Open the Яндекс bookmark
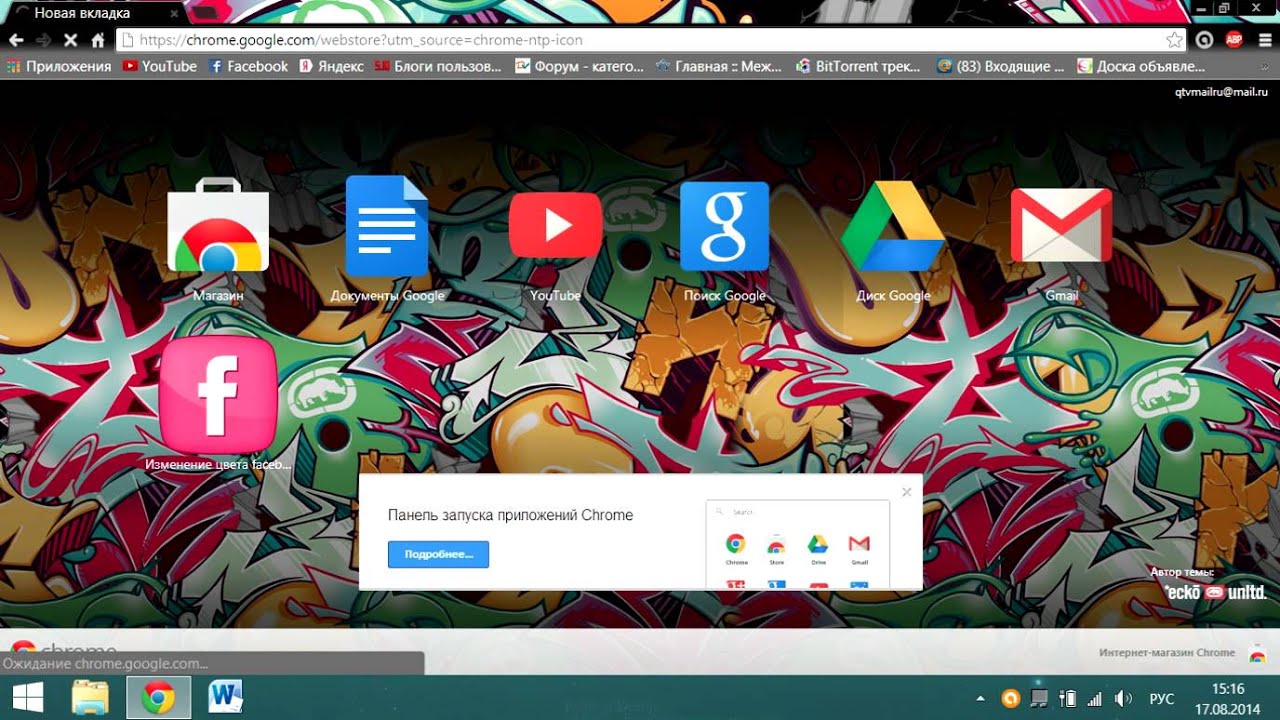 [332, 66]
